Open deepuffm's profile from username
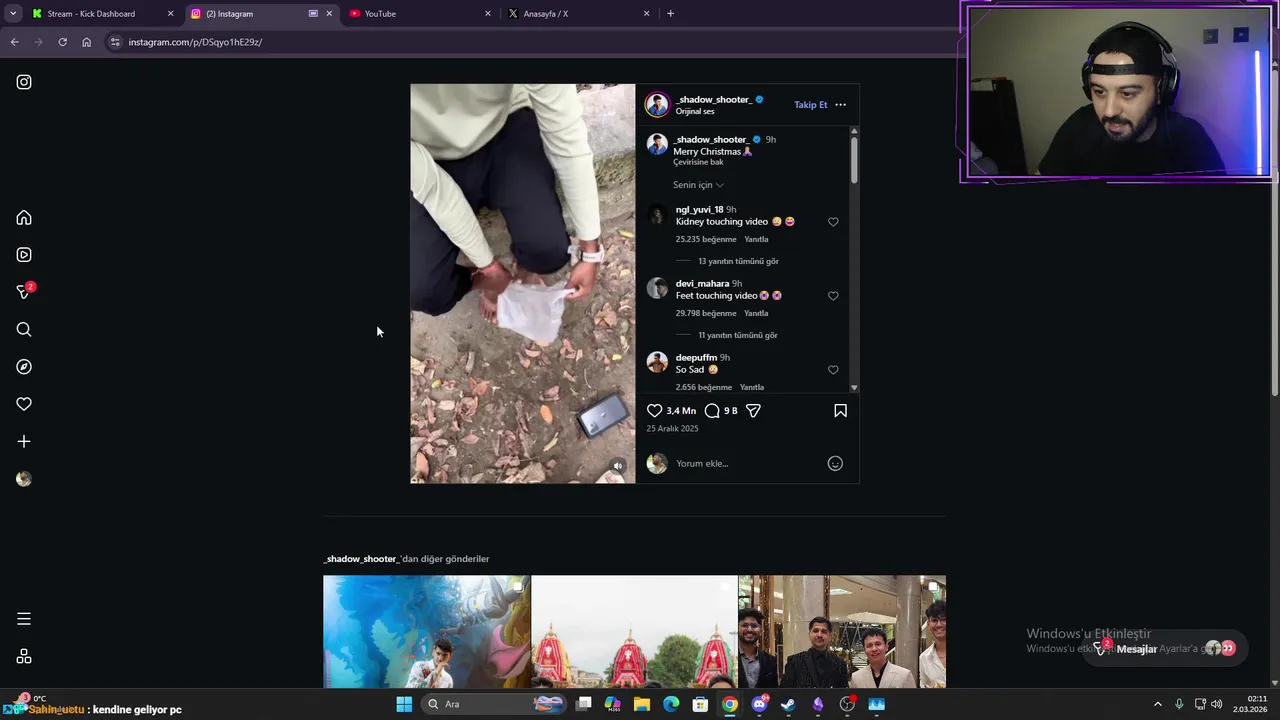The width and height of the screenshot is (1280, 720). tap(696, 358)
